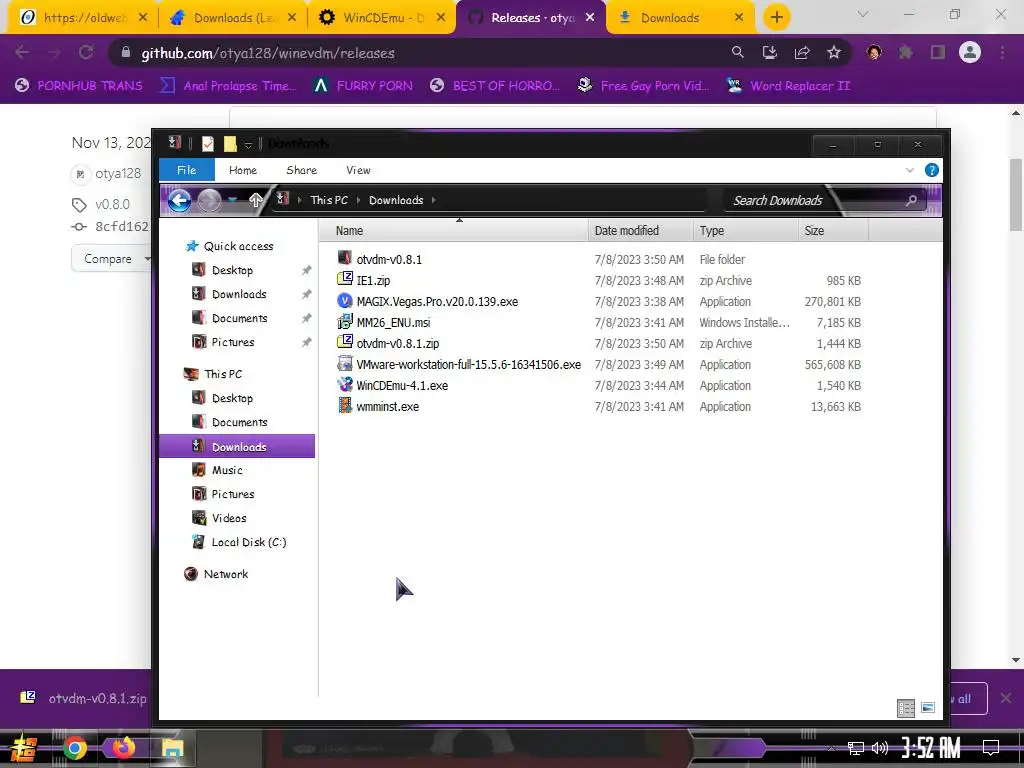1024x768 pixels.
Task: Click This PC in Explorer breadcrumb
Action: pyautogui.click(x=329, y=200)
